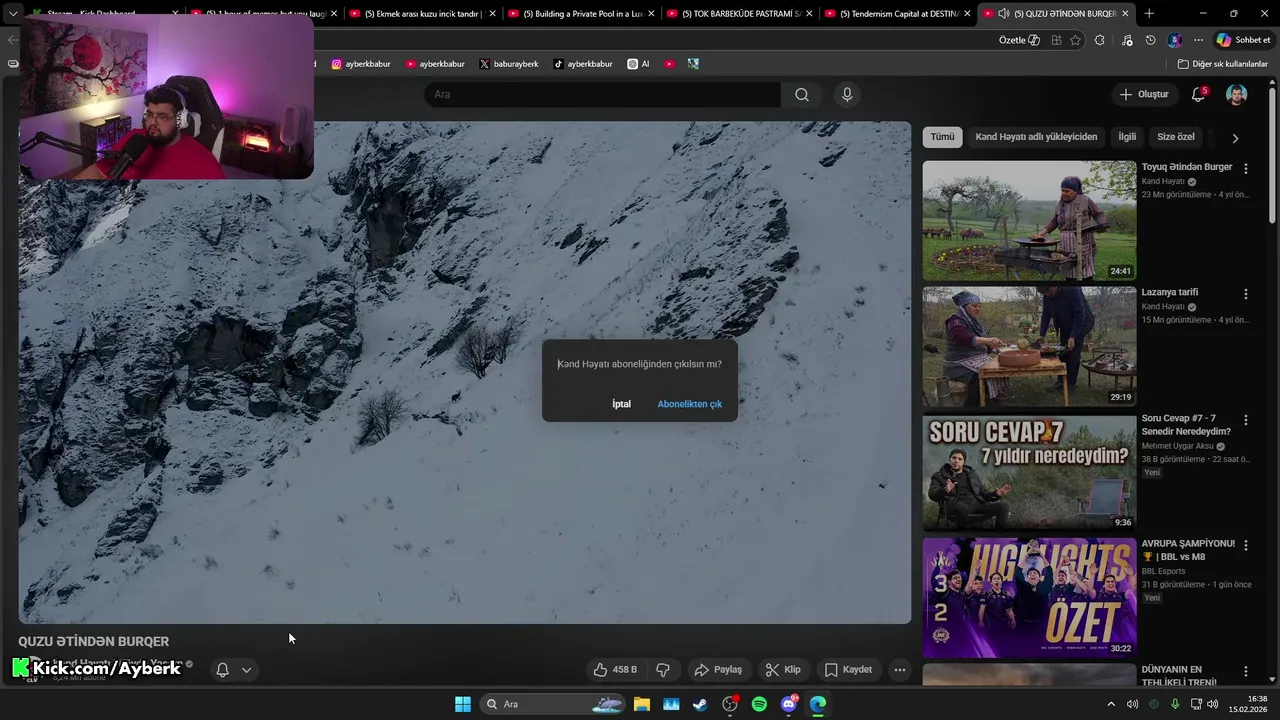The width and height of the screenshot is (1280, 720).
Task: Show hidden system tray icons
Action: coord(1110,704)
